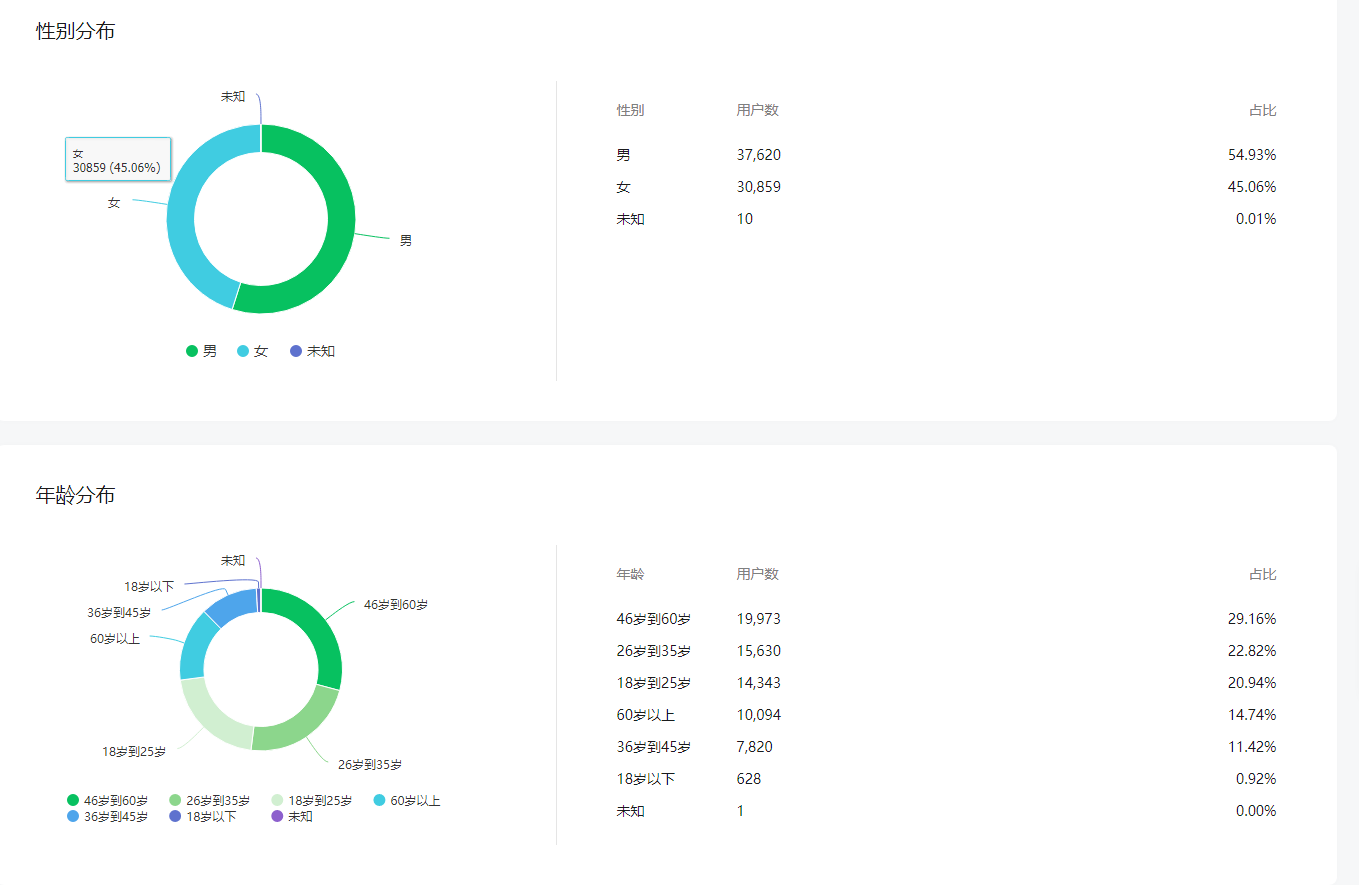Toggle 男 legend in gender chart
1359x885 pixels.
pos(201,351)
